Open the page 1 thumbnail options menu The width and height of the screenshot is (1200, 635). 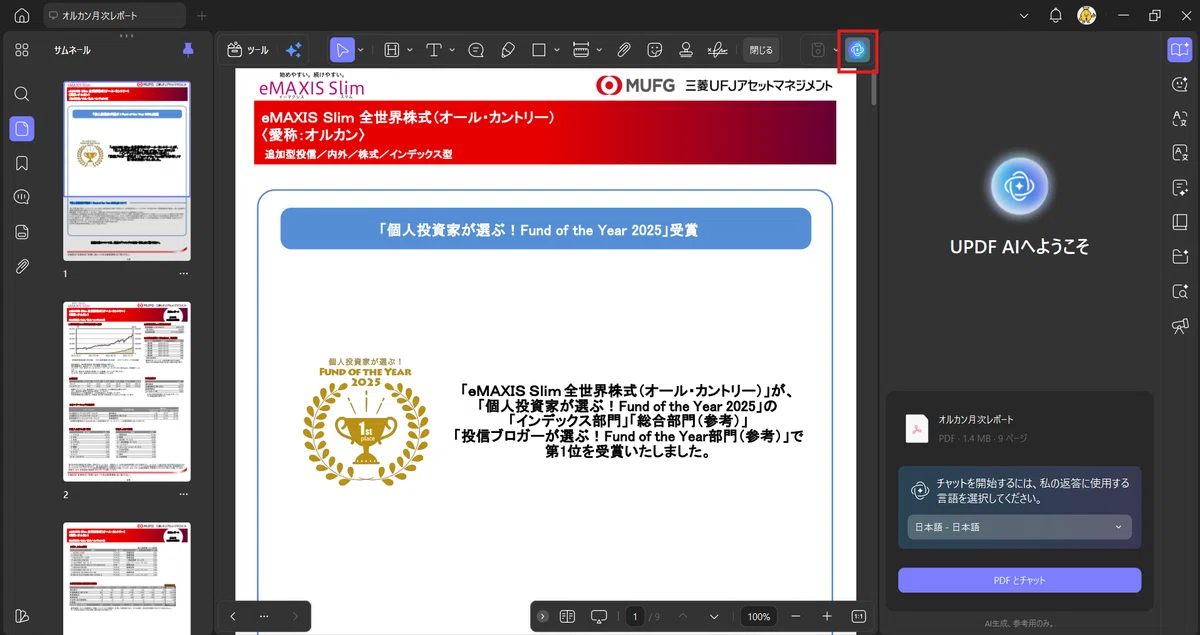[x=183, y=273]
